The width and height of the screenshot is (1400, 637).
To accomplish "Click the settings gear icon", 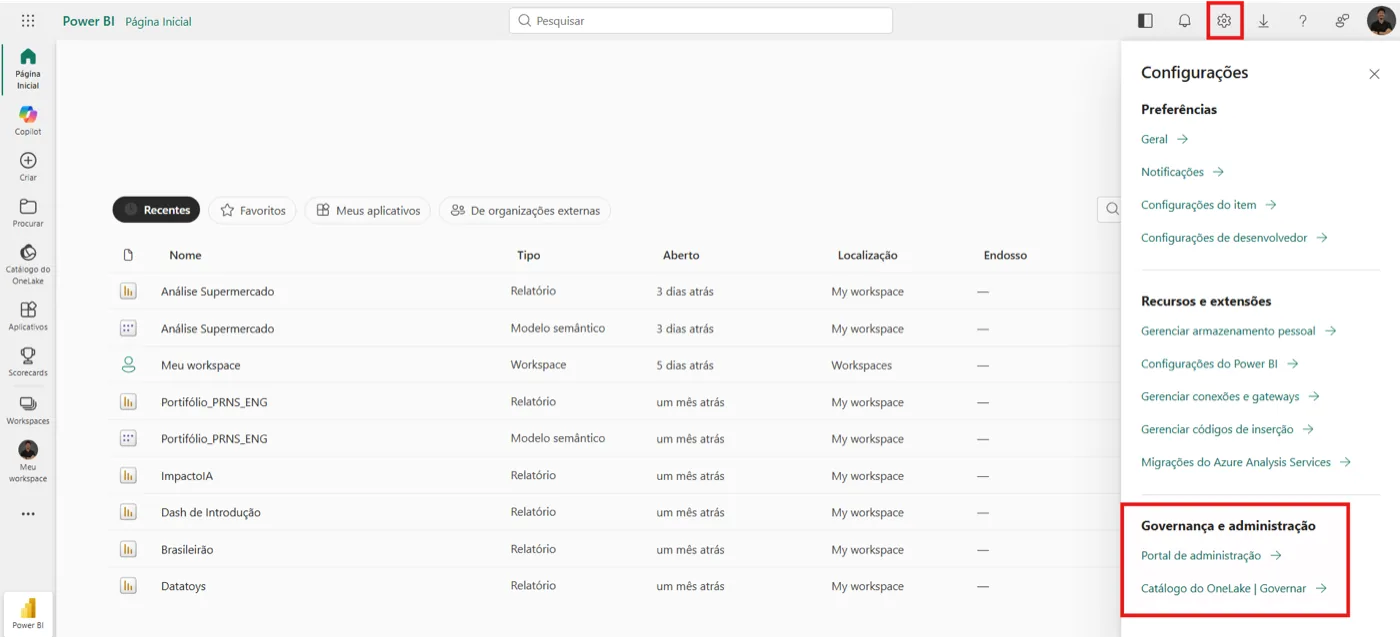I will pos(1224,21).
